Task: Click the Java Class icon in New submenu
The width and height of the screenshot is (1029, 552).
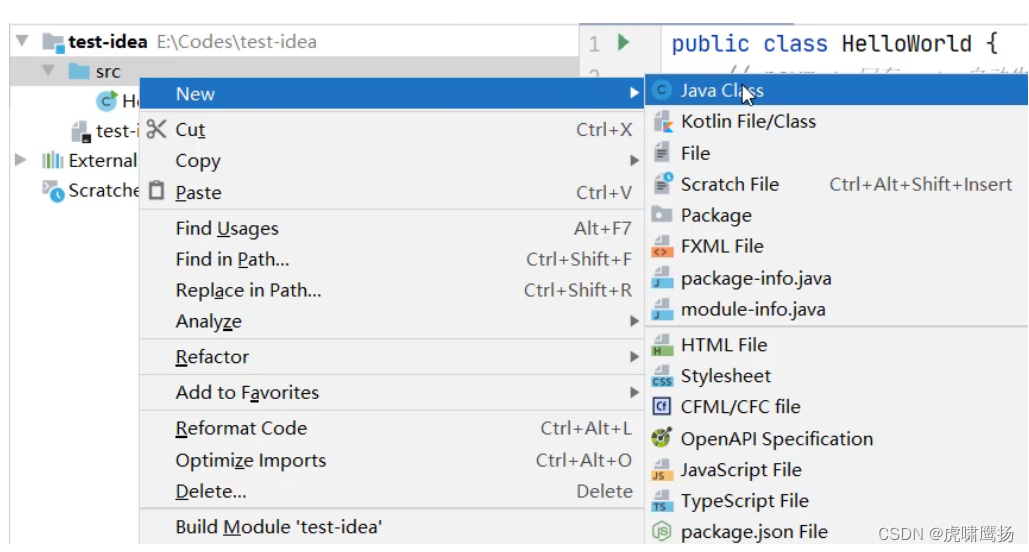Action: [x=662, y=90]
